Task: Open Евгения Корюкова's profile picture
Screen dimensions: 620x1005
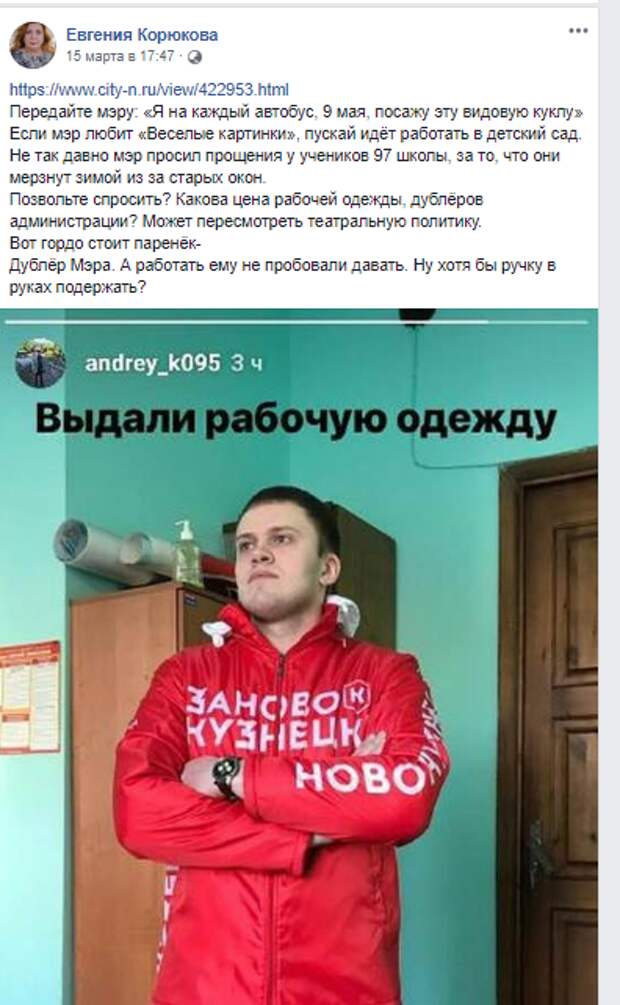Action: [x=32, y=45]
